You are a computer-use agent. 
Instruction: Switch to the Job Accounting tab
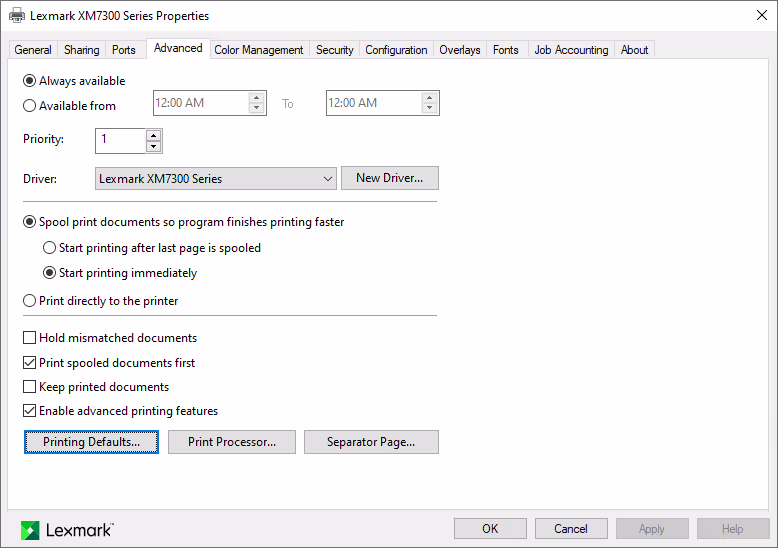(x=571, y=50)
